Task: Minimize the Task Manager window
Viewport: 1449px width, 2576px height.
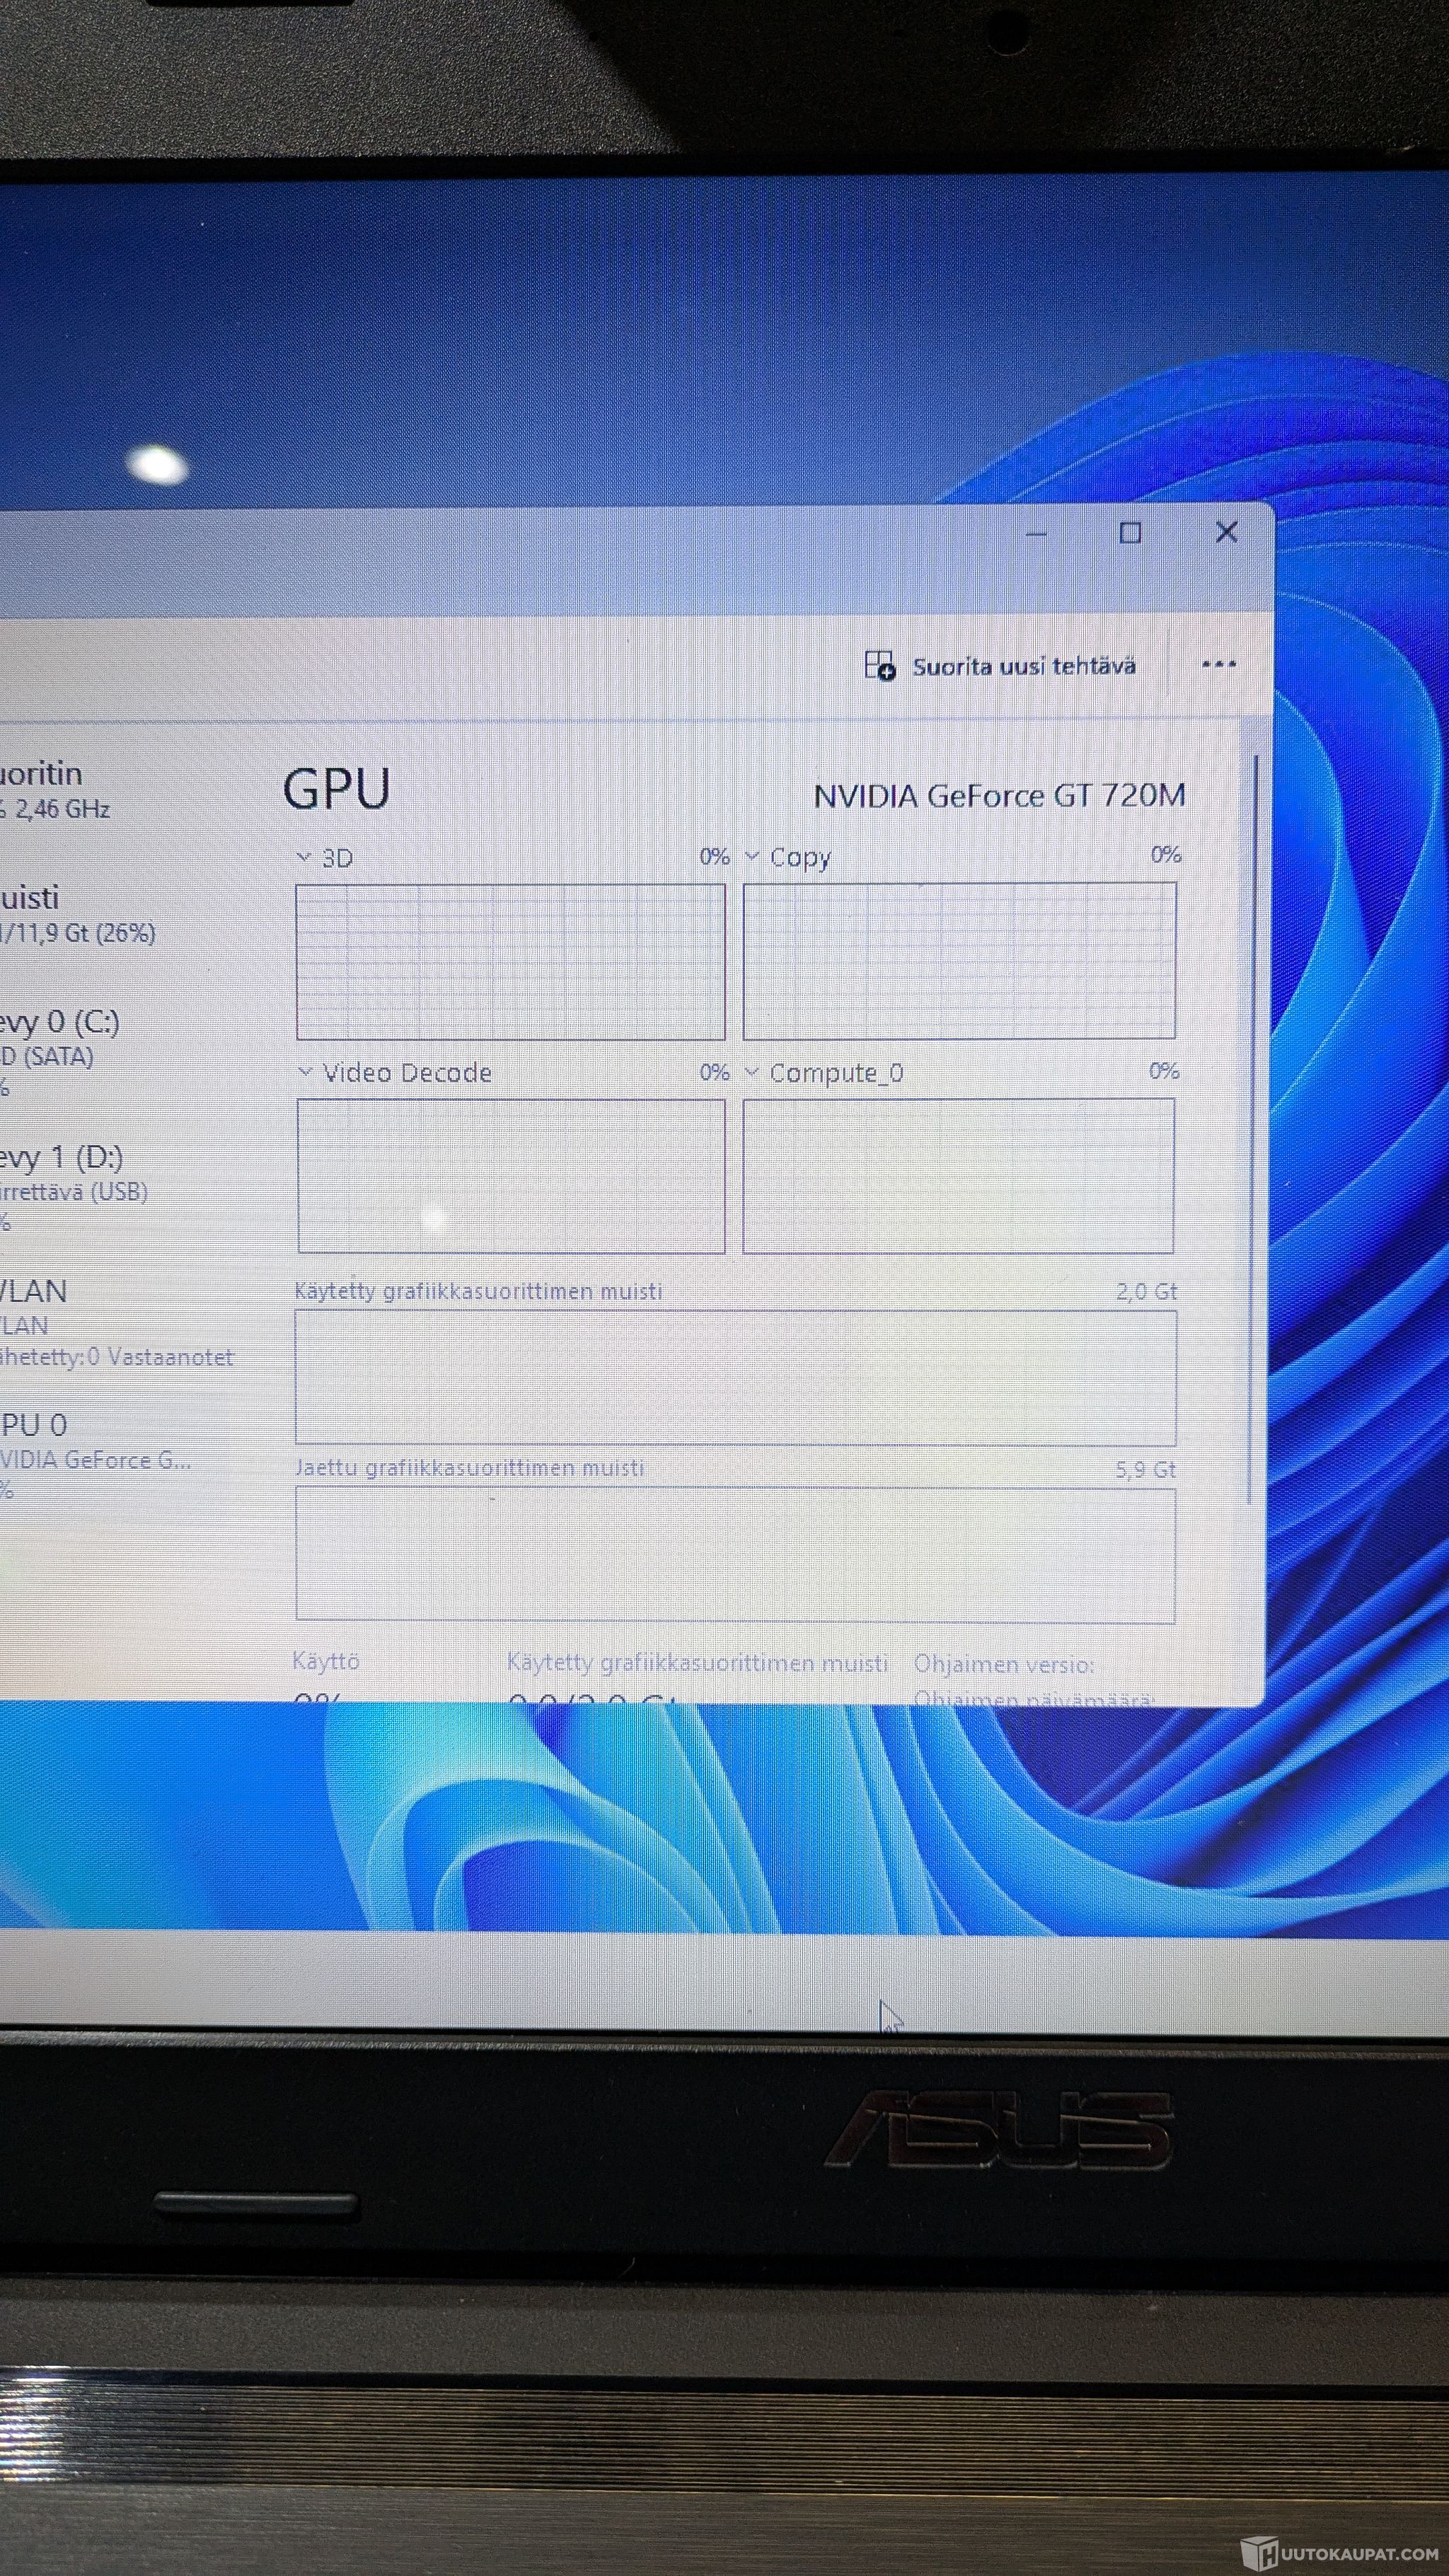Action: coord(1036,534)
